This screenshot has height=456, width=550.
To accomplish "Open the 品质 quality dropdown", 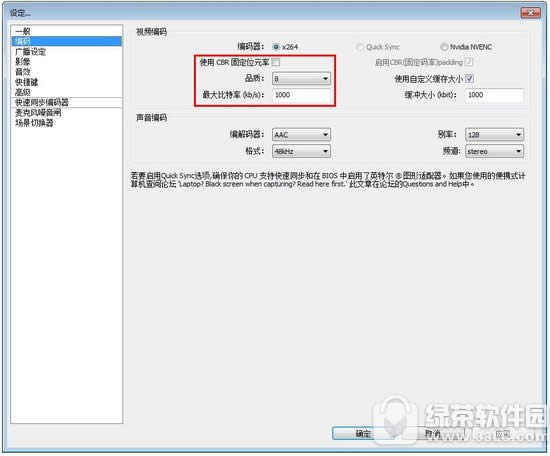I will pos(301,78).
